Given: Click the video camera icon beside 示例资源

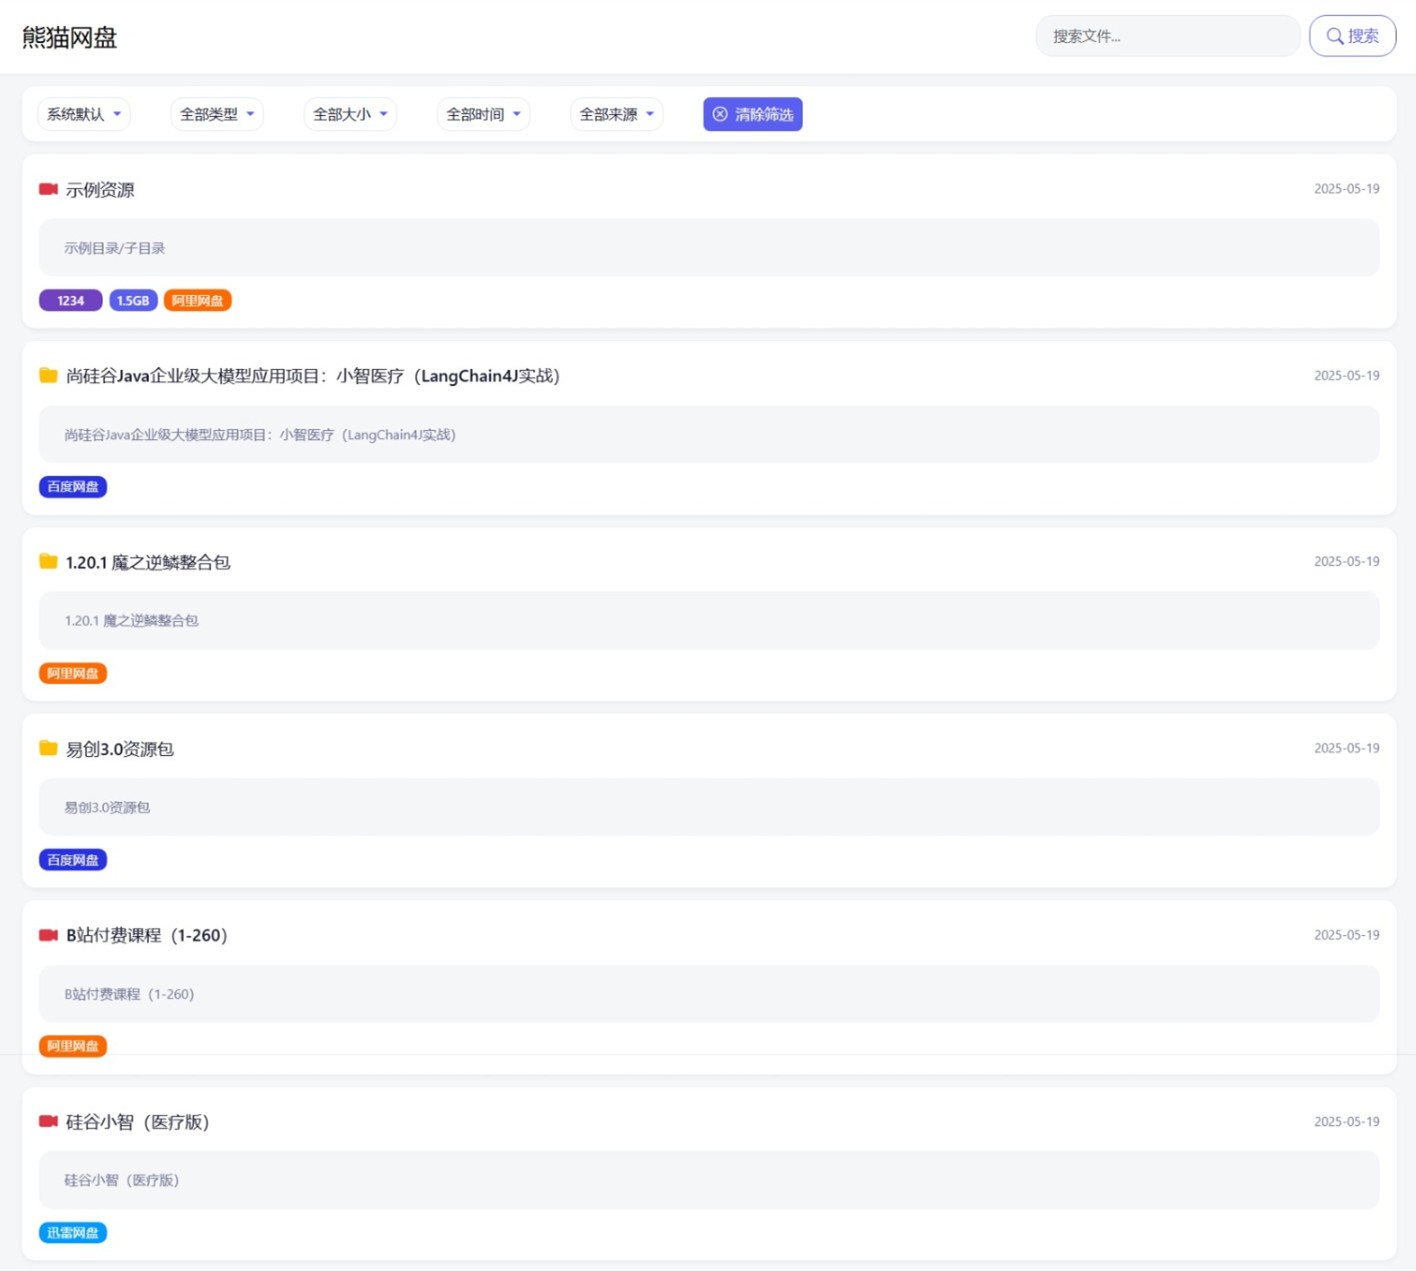Looking at the screenshot, I should (x=48, y=189).
